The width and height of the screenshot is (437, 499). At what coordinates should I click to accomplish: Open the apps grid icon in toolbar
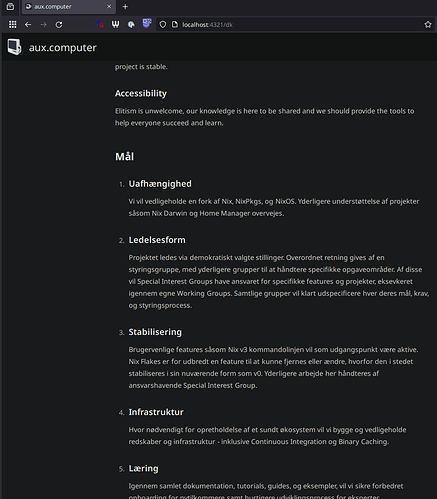[13, 24]
